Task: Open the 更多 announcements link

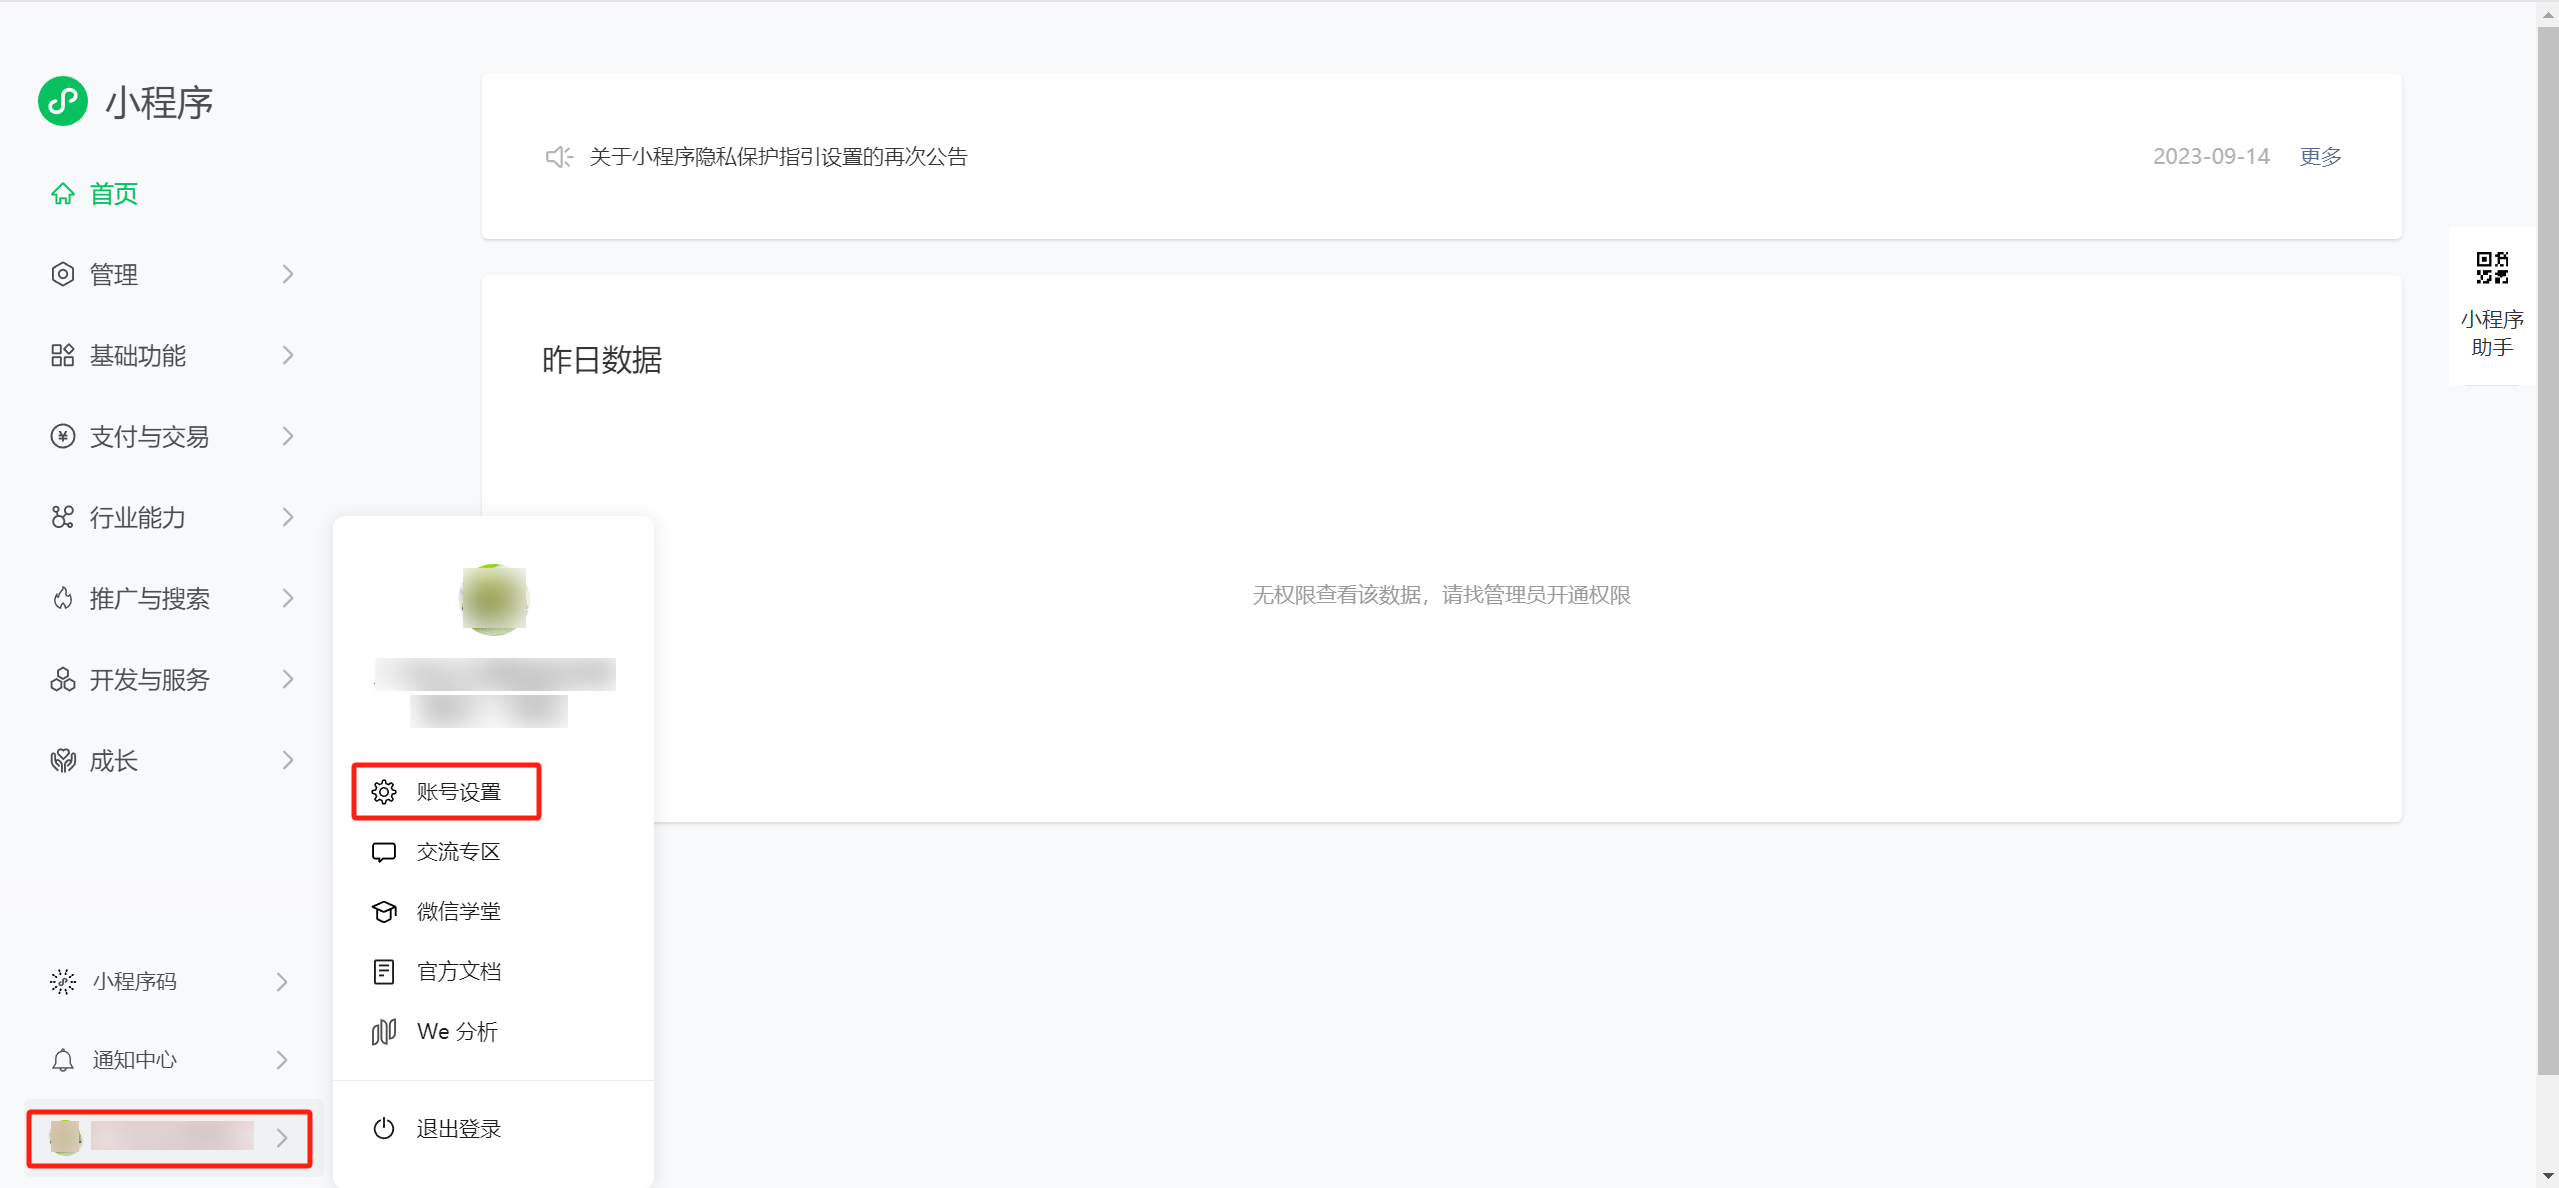Action: click(2320, 157)
